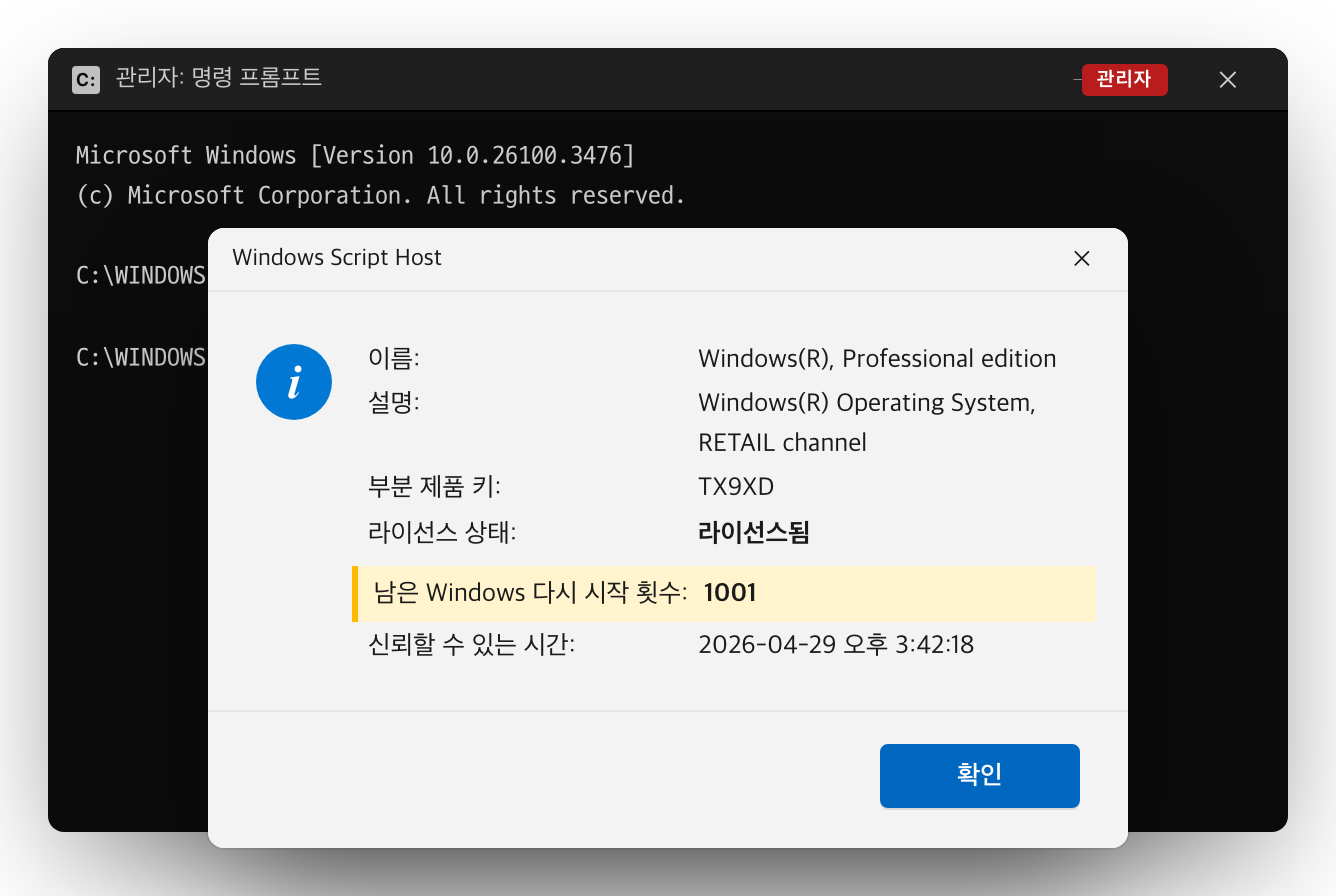Click the RETAIL channel text
1336x896 pixels.
click(782, 442)
